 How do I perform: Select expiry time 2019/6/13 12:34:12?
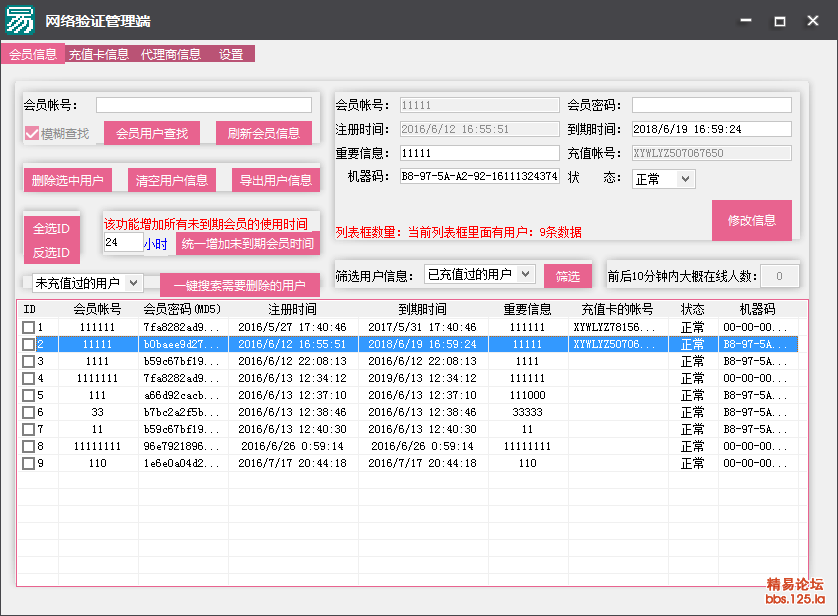422,378
